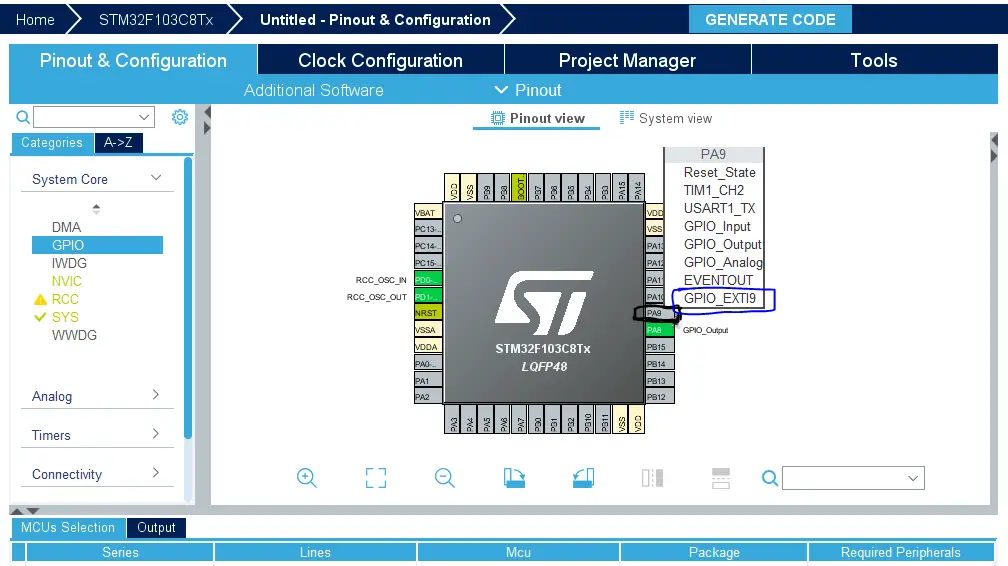Open the category search dropdown
Screen dimensions: 1008x566
[144, 117]
